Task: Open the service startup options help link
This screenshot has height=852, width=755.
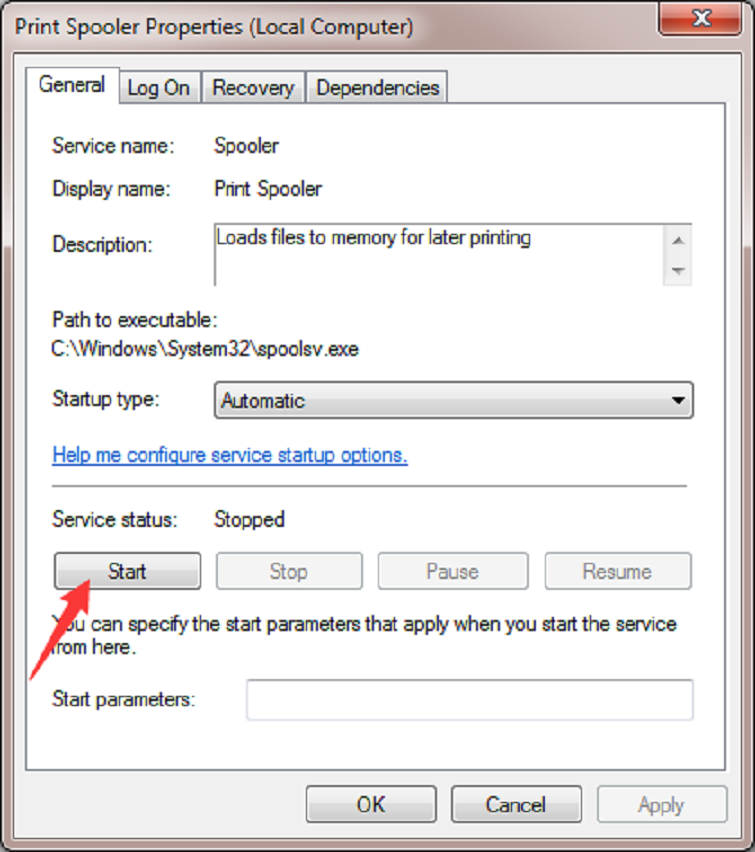Action: pyautogui.click(x=230, y=455)
